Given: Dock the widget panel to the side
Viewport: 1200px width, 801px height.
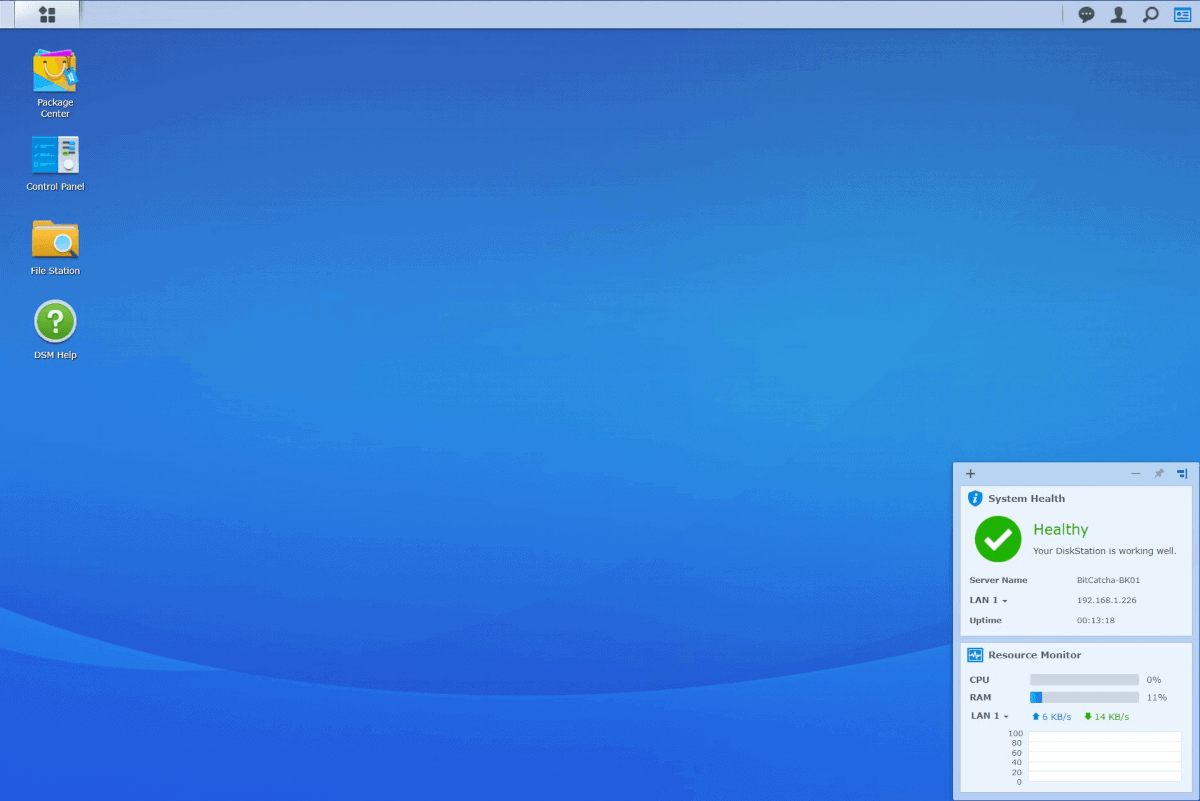Looking at the screenshot, I should tap(1182, 473).
